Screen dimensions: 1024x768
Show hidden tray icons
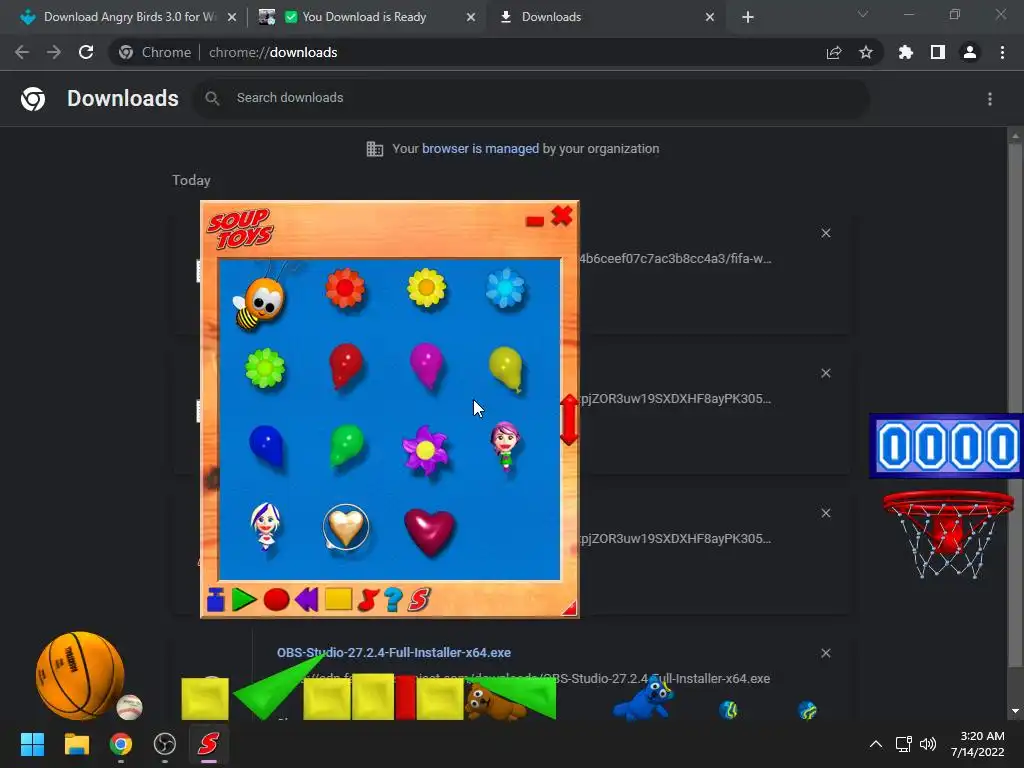[x=876, y=744]
